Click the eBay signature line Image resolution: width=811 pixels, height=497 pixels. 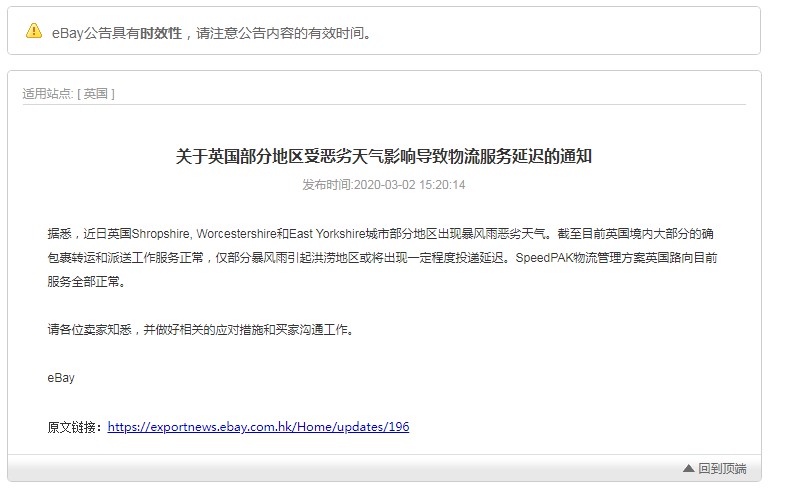click(61, 378)
